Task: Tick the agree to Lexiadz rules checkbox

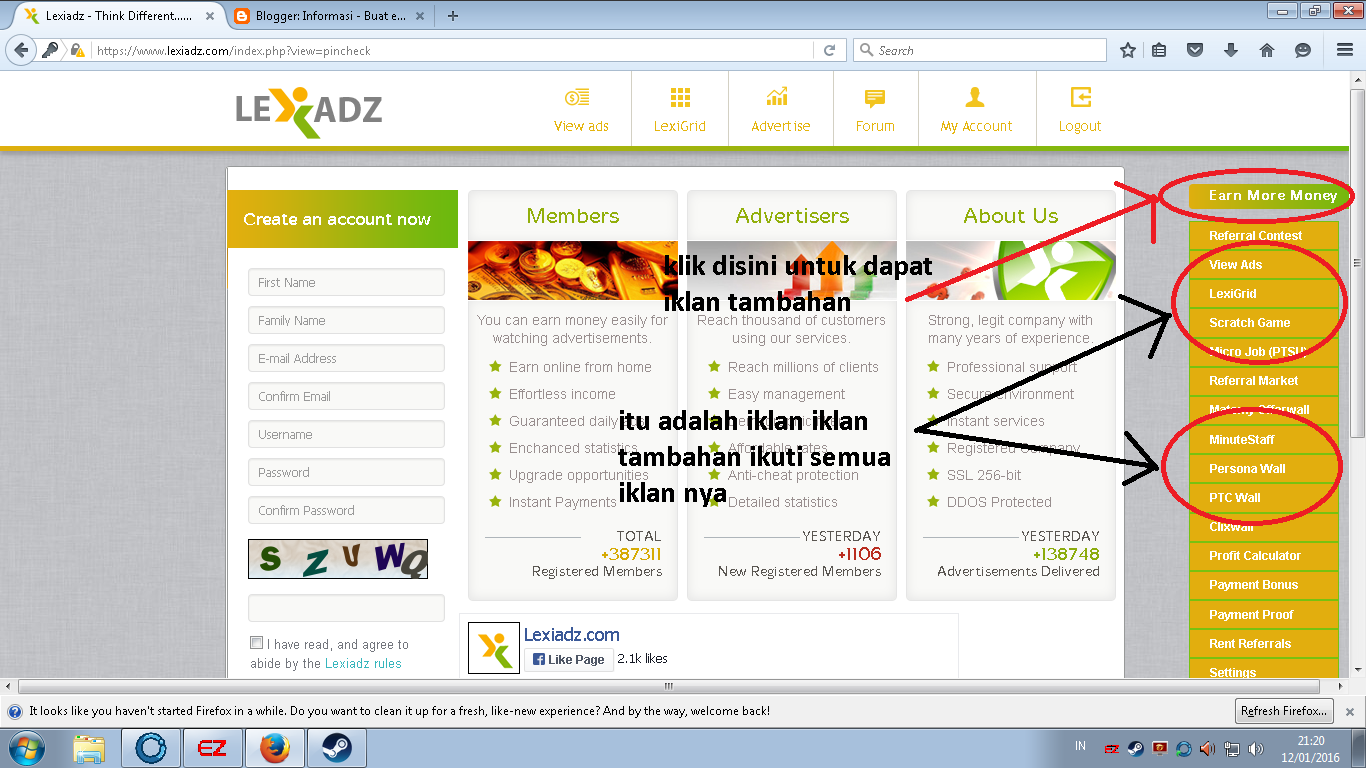Action: tap(257, 643)
